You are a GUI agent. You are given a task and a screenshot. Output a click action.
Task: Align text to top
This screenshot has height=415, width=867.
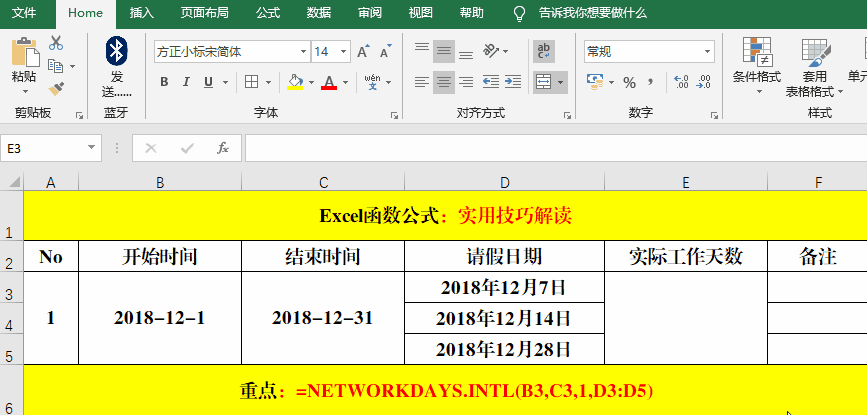click(x=422, y=51)
